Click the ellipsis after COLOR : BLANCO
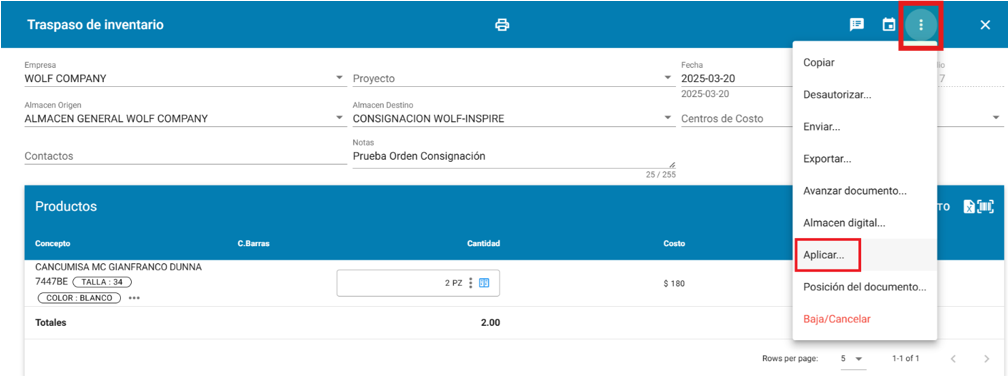Image resolution: width=1008 pixels, height=376 pixels. point(134,298)
